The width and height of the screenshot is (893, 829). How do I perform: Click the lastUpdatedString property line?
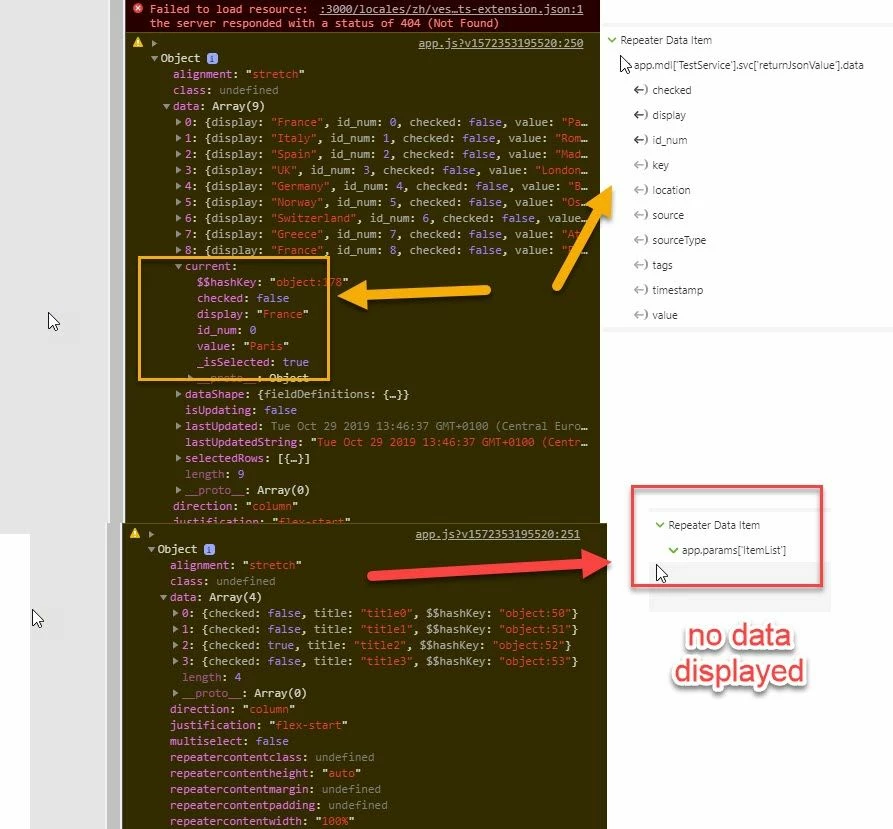[x=386, y=442]
